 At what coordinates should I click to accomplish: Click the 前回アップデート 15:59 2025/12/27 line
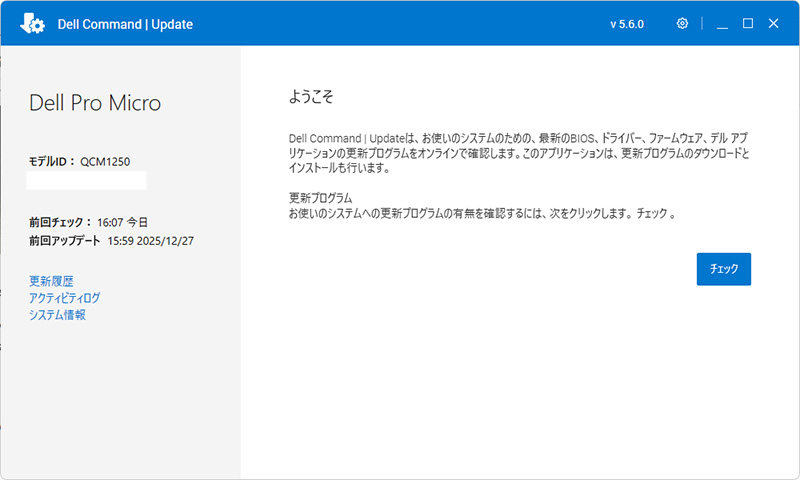(111, 241)
